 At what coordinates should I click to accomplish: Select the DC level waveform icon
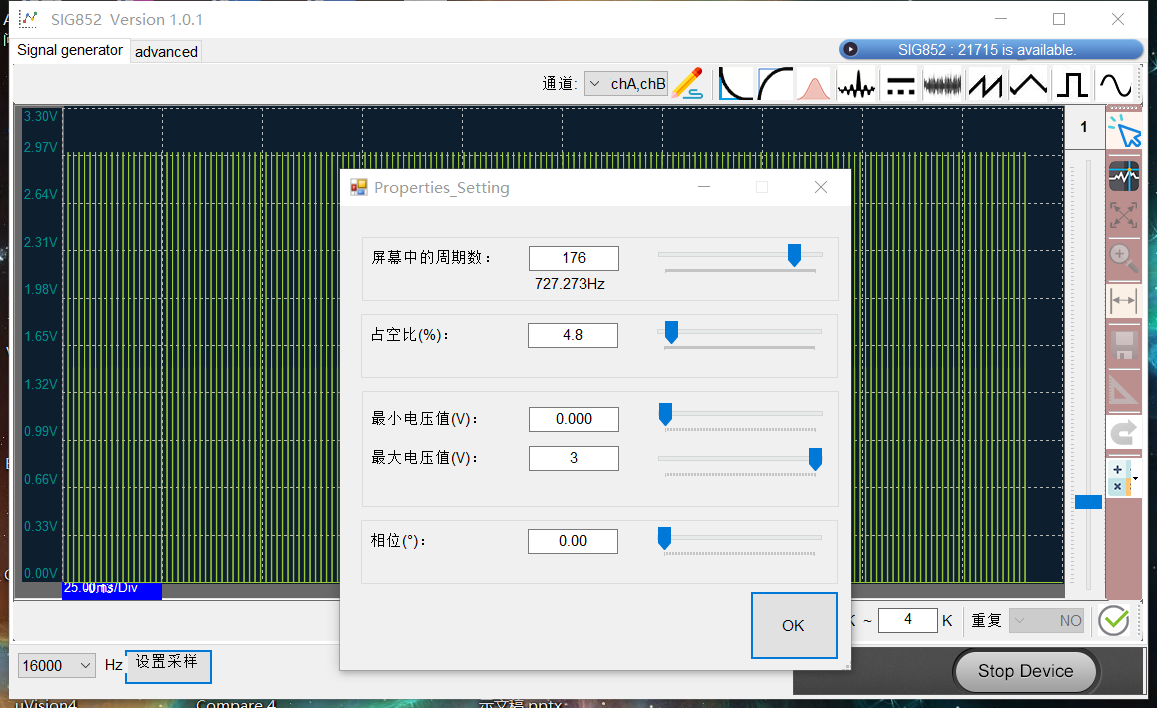coord(900,85)
